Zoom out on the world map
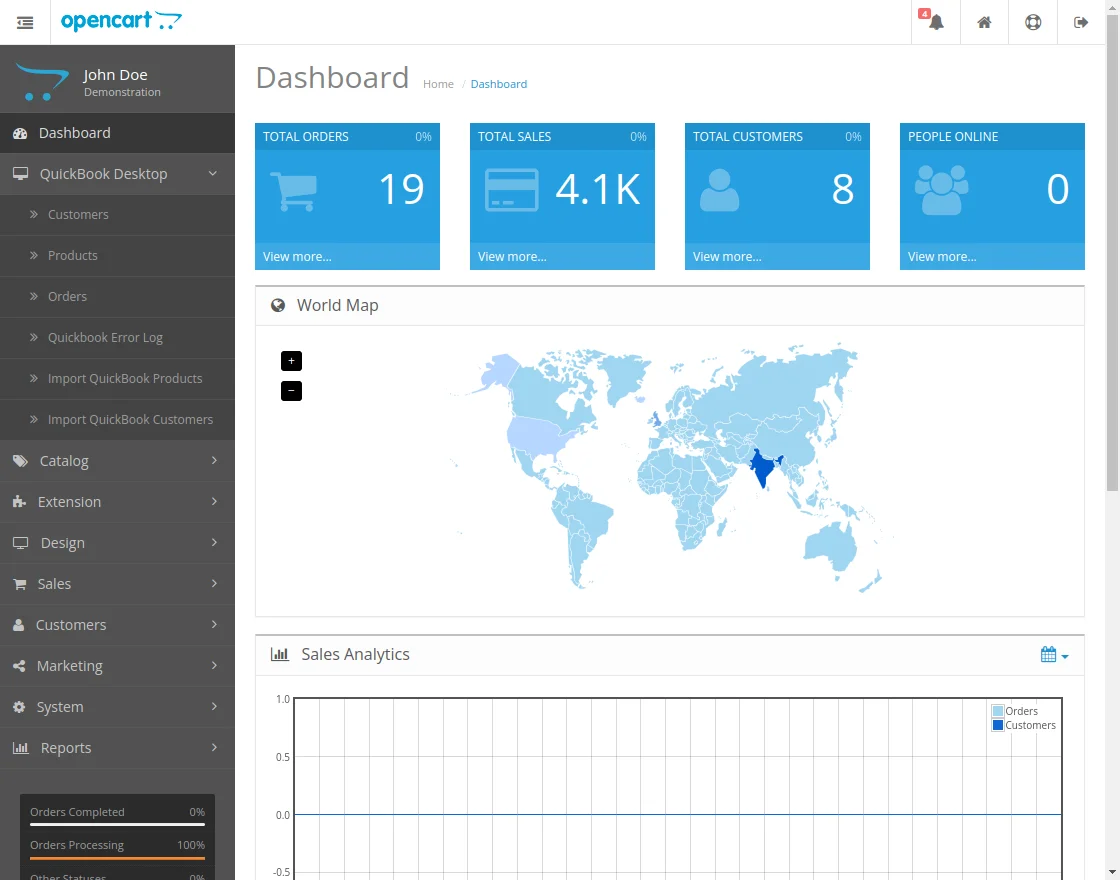This screenshot has height=880, width=1120. [291, 391]
